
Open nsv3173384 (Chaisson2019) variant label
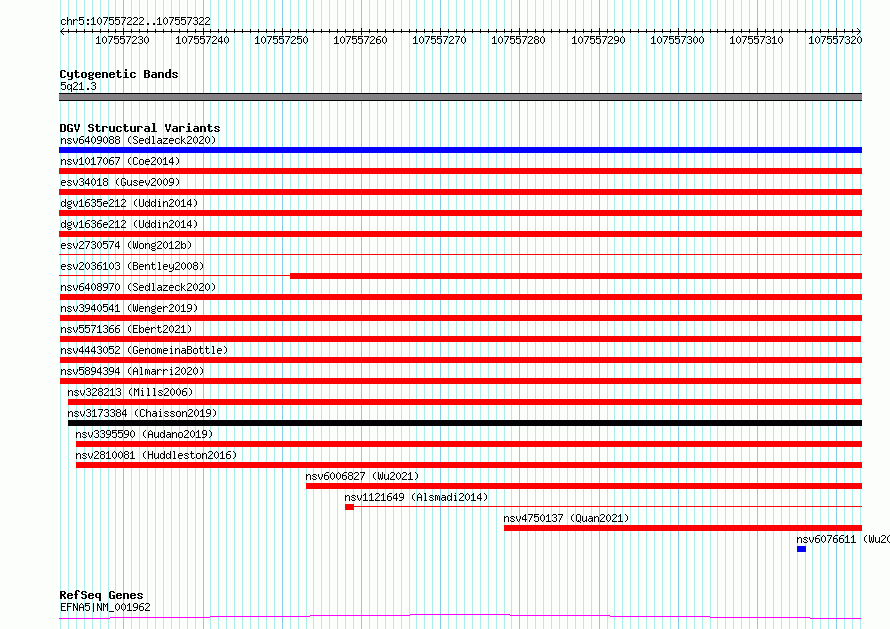(x=142, y=413)
